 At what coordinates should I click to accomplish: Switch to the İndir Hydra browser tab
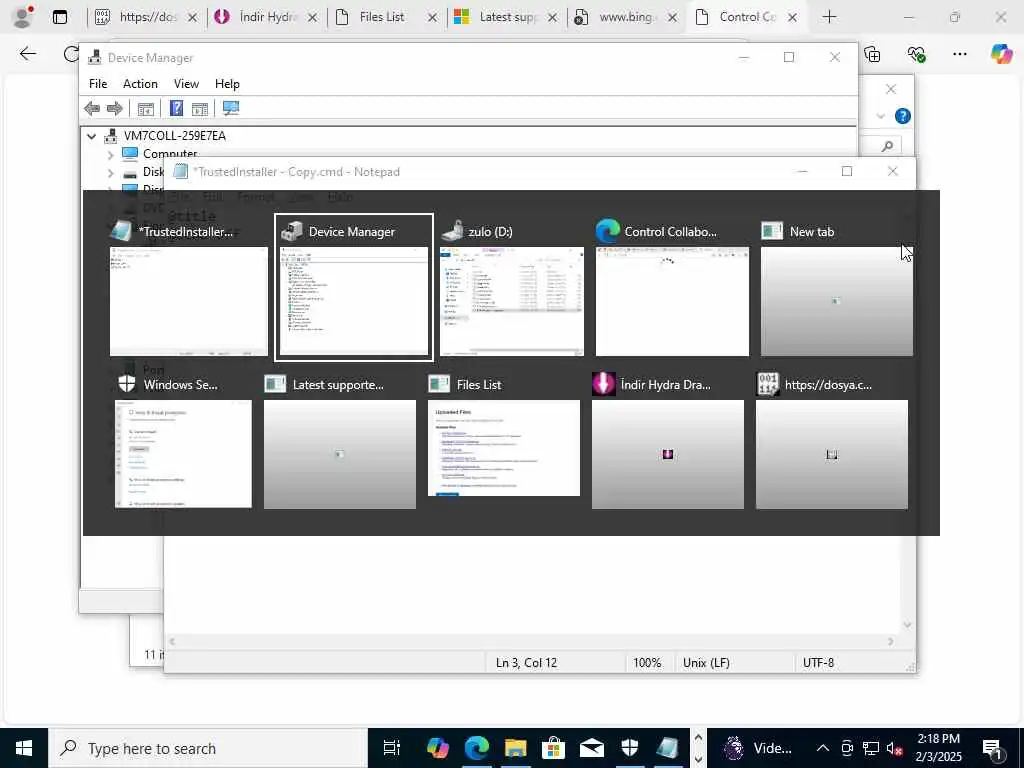[267, 17]
